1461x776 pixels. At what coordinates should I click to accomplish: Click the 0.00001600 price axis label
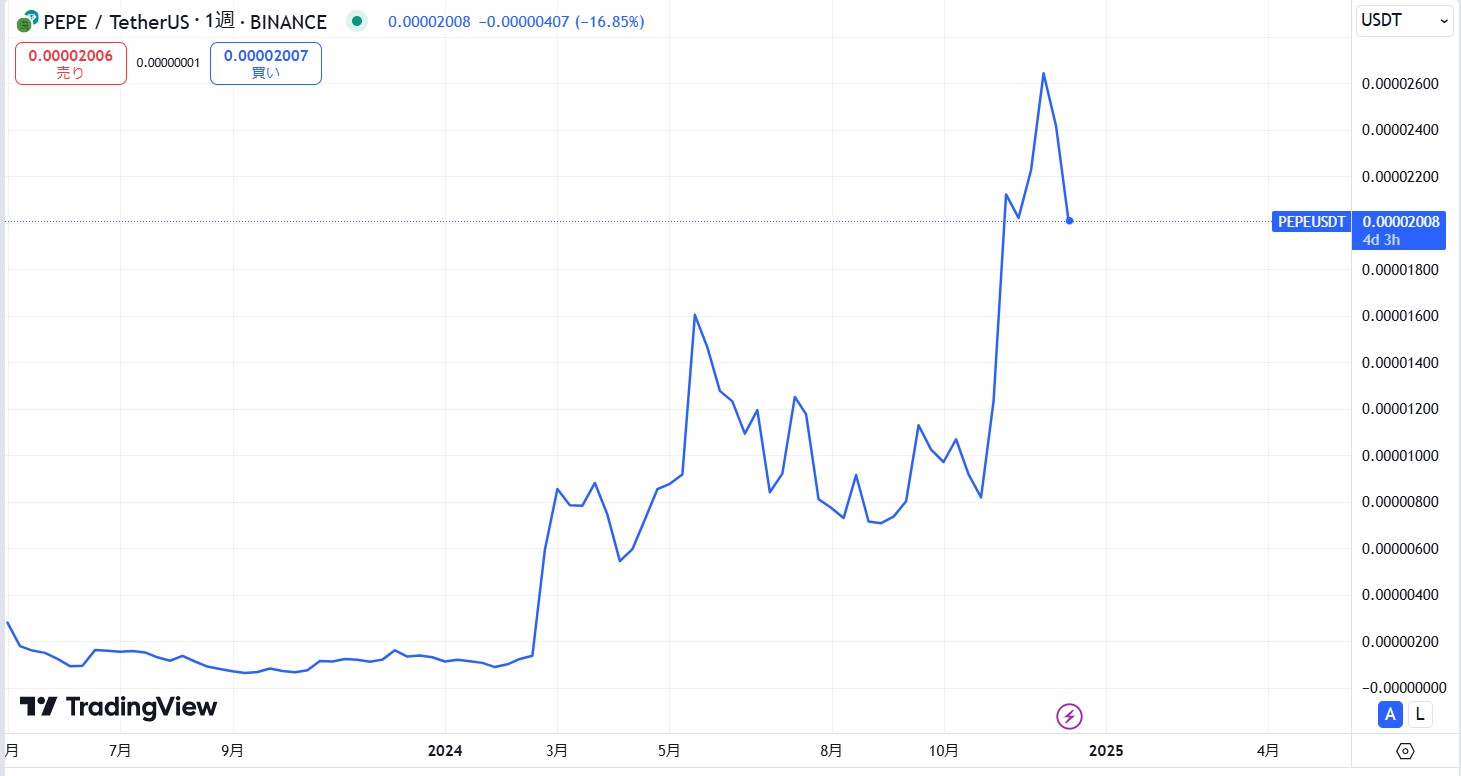1400,316
